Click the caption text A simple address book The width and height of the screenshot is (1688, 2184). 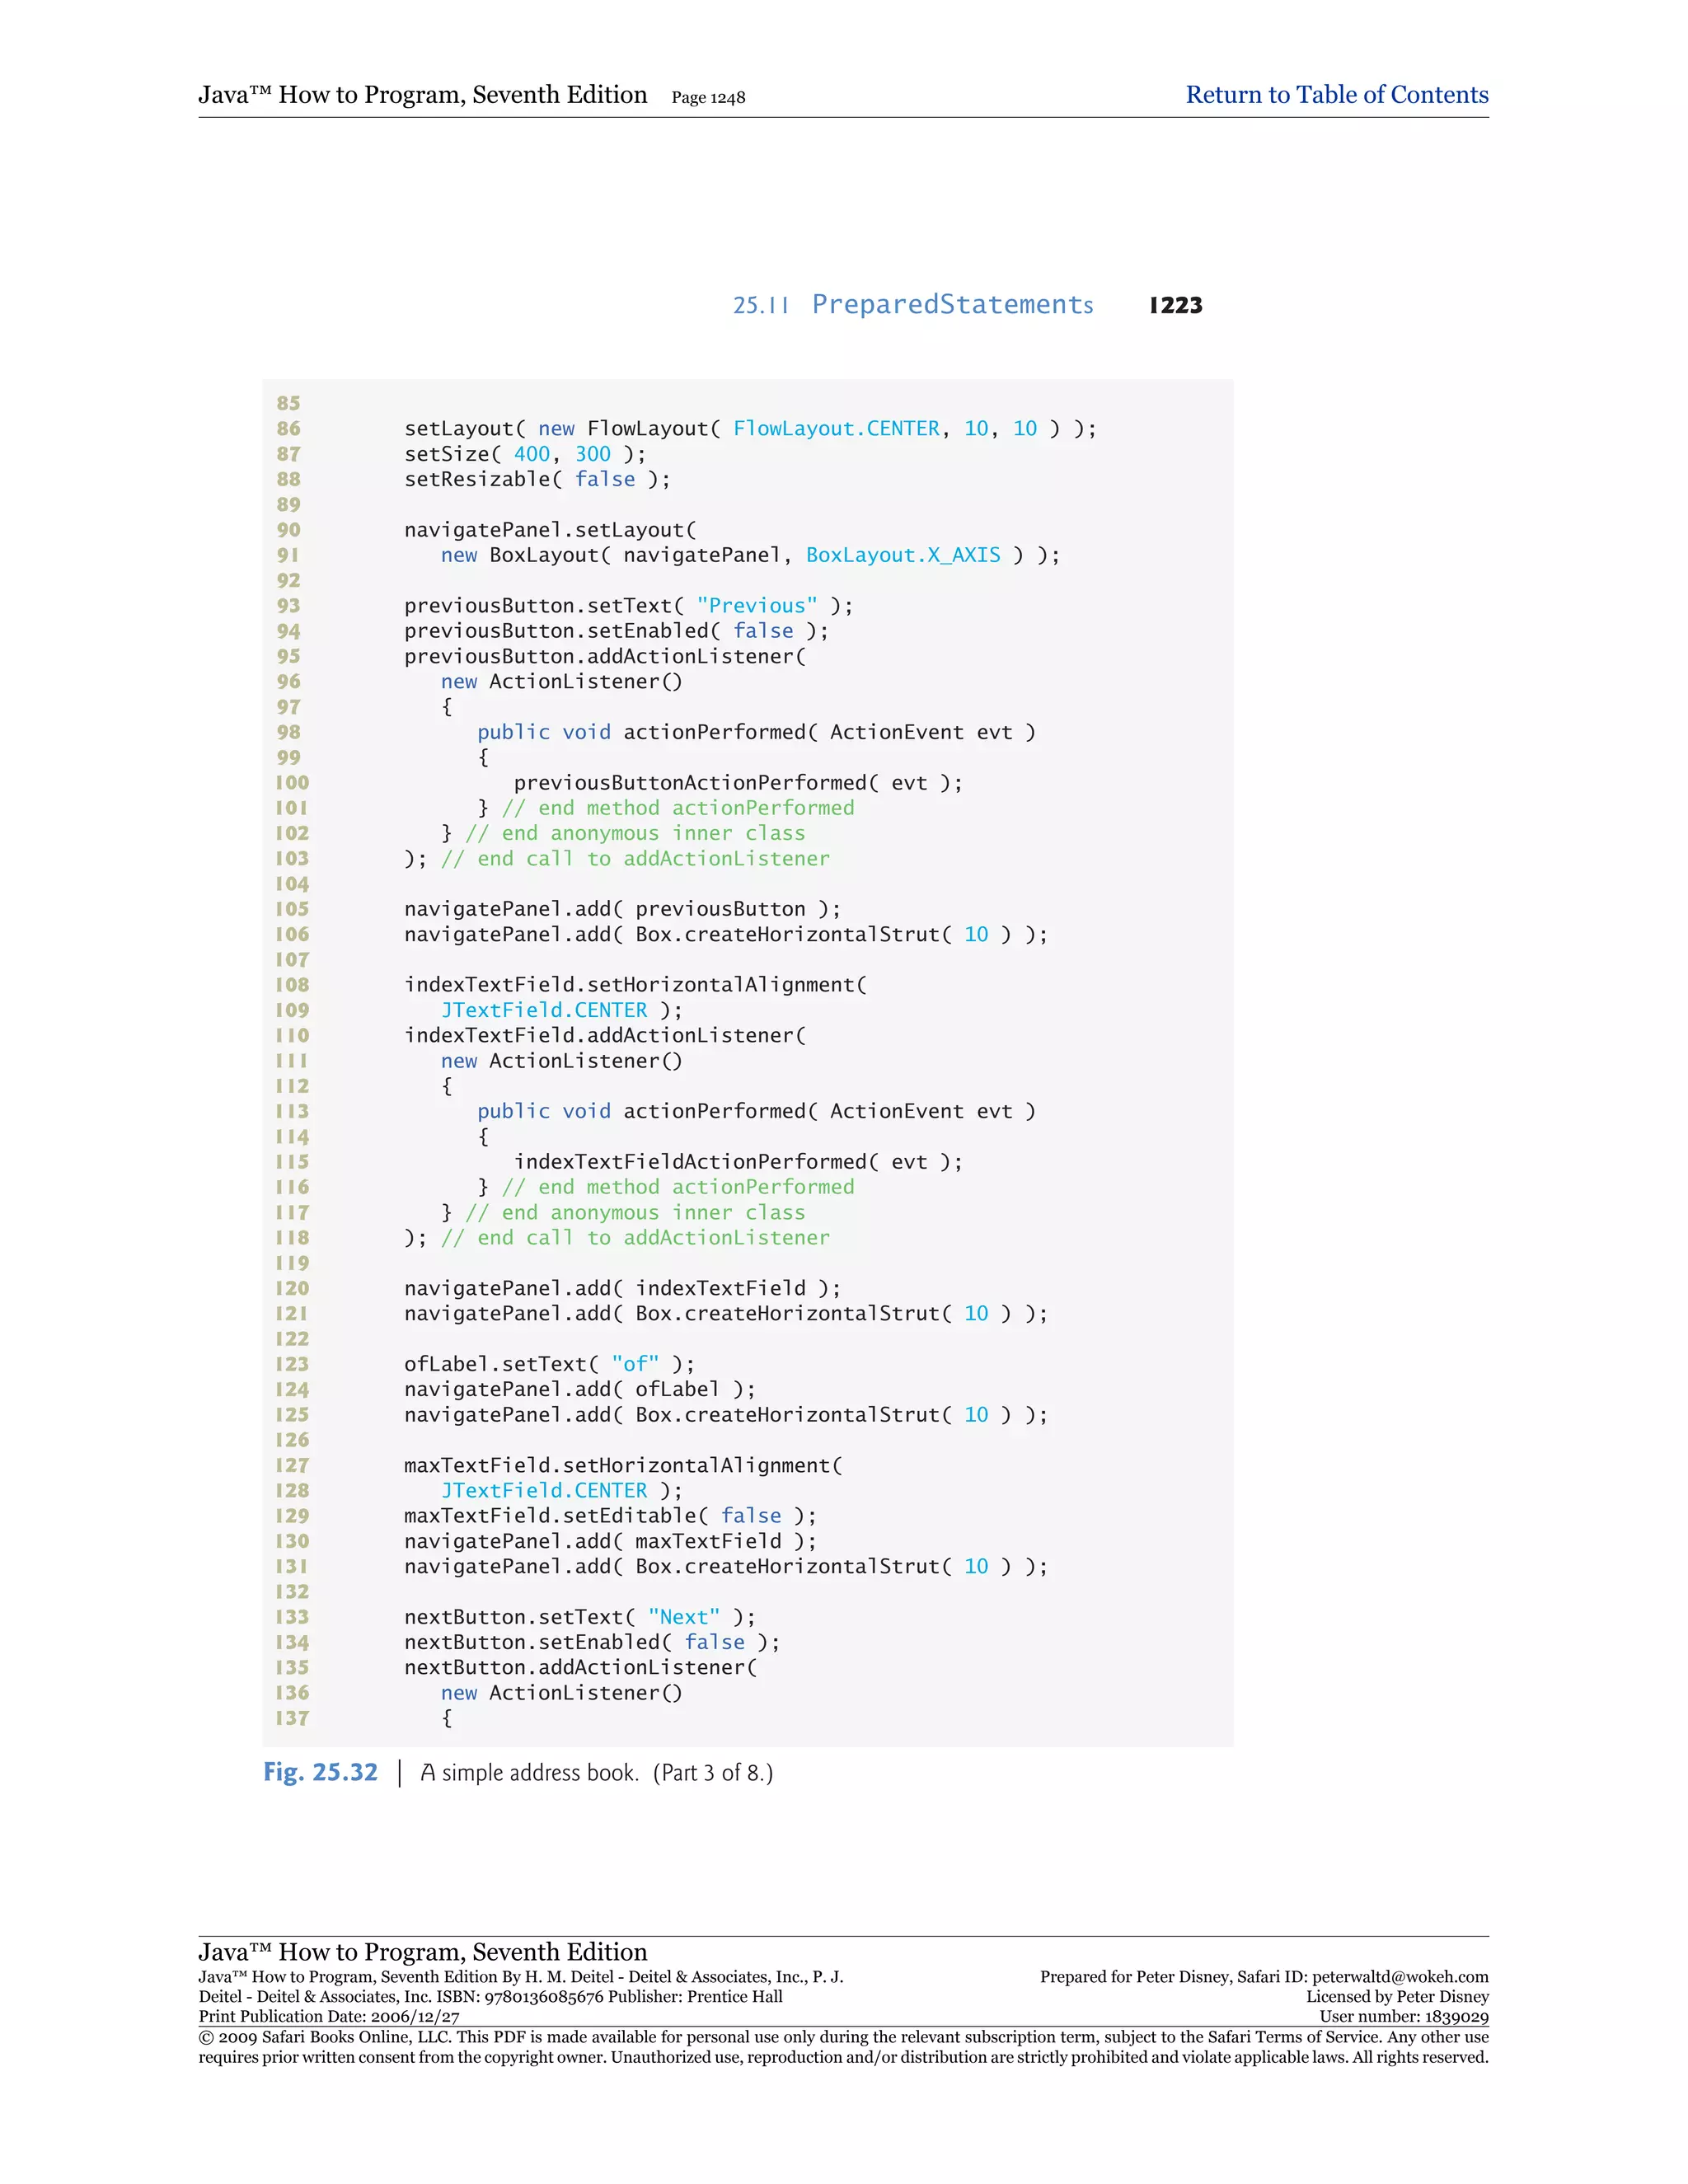coord(529,1773)
